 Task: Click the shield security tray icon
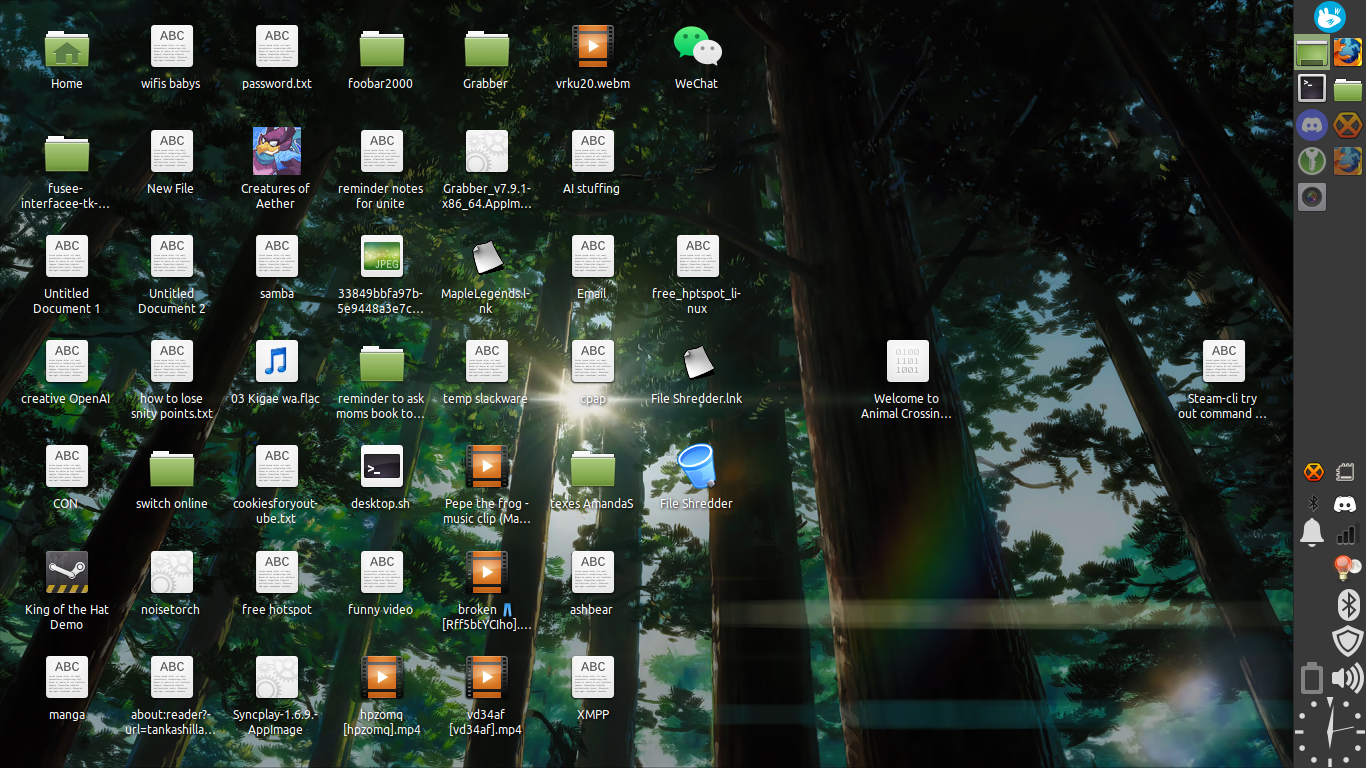[1347, 641]
